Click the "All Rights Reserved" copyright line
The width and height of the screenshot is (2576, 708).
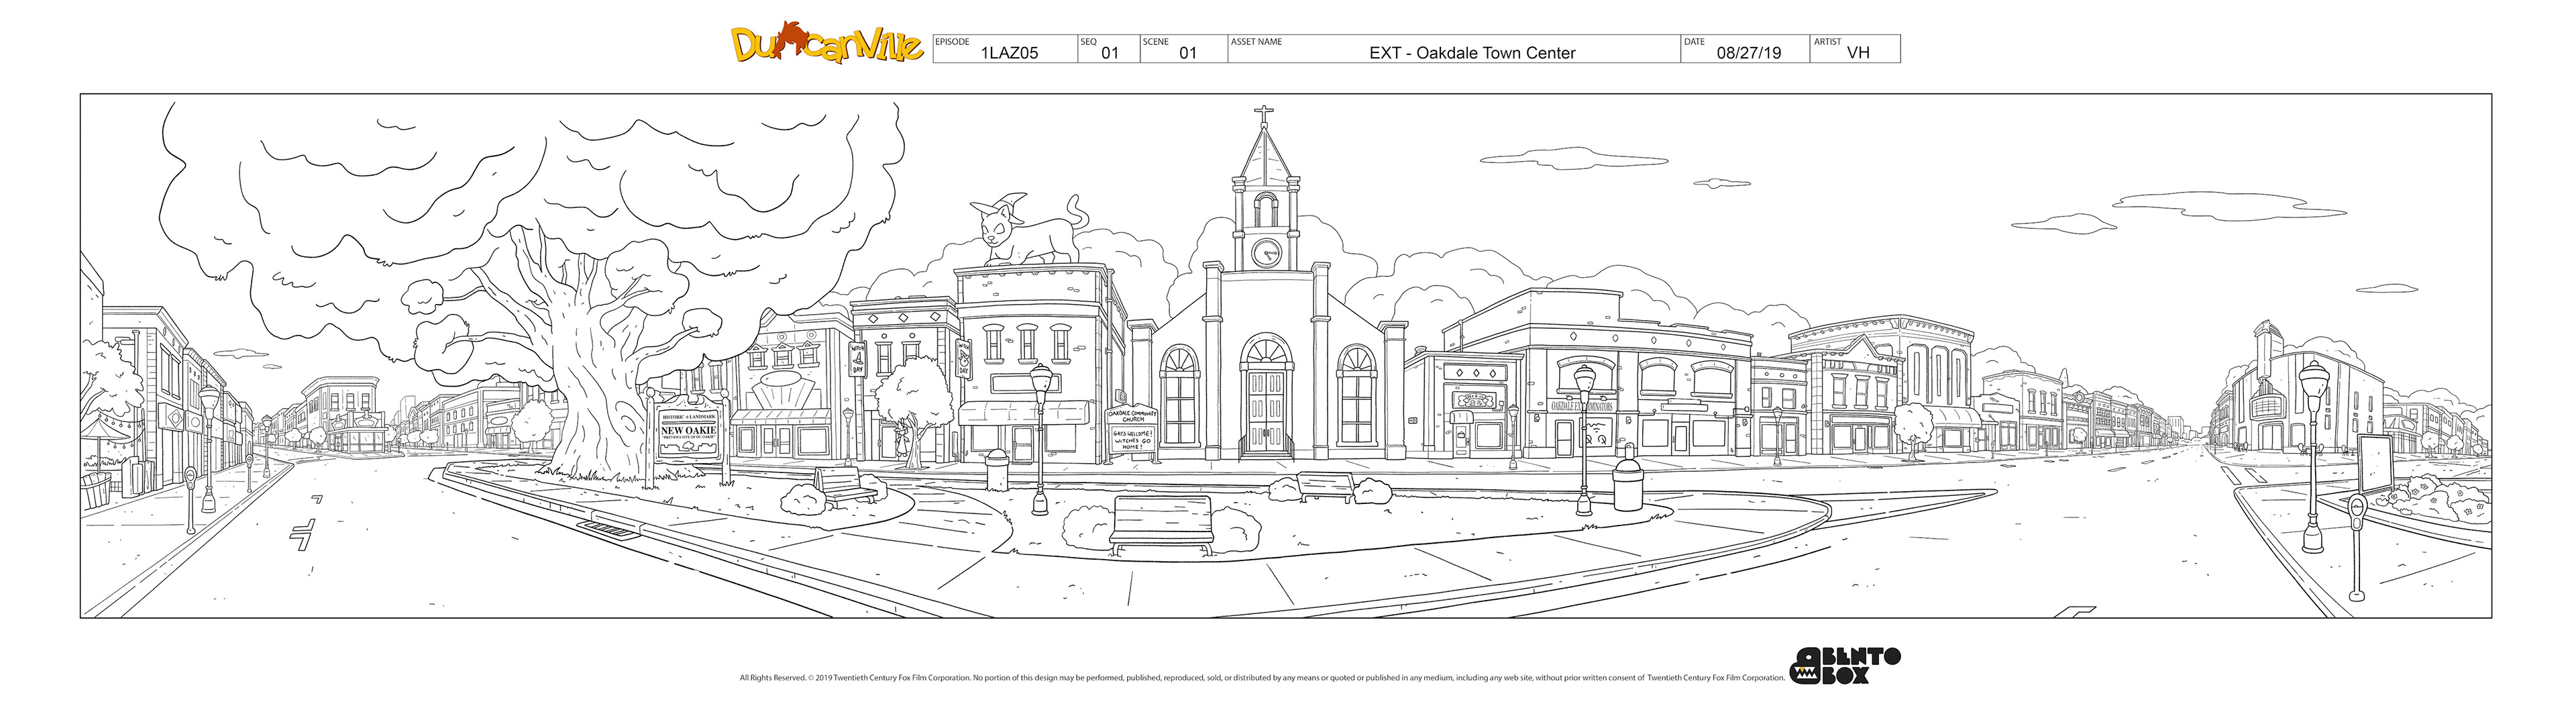(1262, 678)
